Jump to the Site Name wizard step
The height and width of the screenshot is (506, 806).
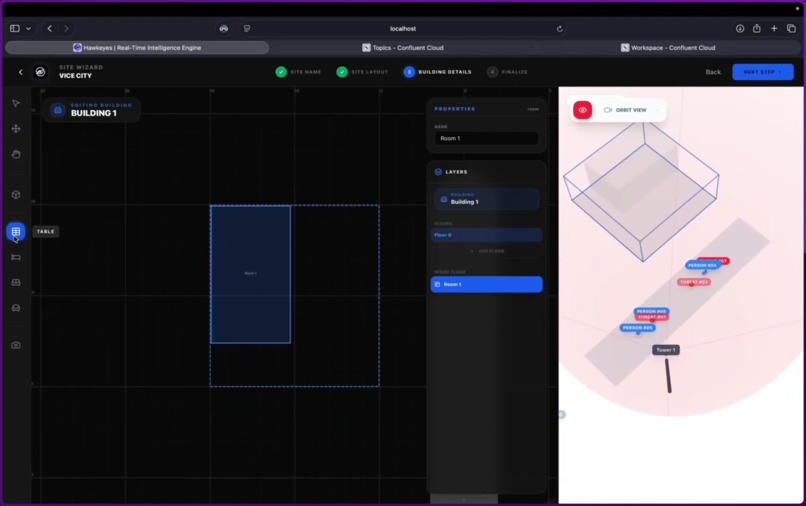(x=299, y=72)
